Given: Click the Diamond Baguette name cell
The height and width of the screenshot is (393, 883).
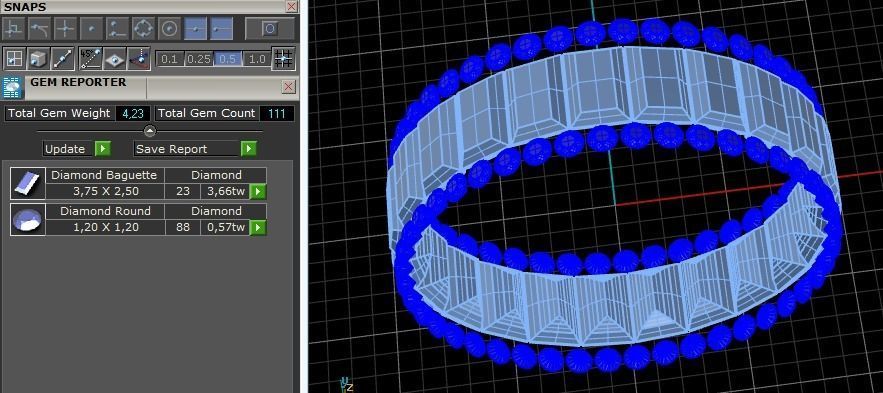Looking at the screenshot, I should 105,175.
